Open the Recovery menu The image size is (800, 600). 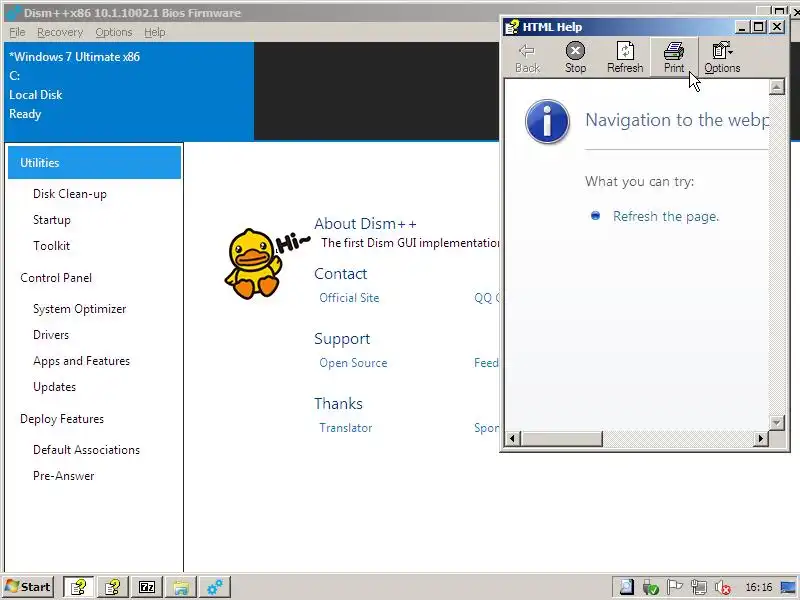(x=60, y=32)
